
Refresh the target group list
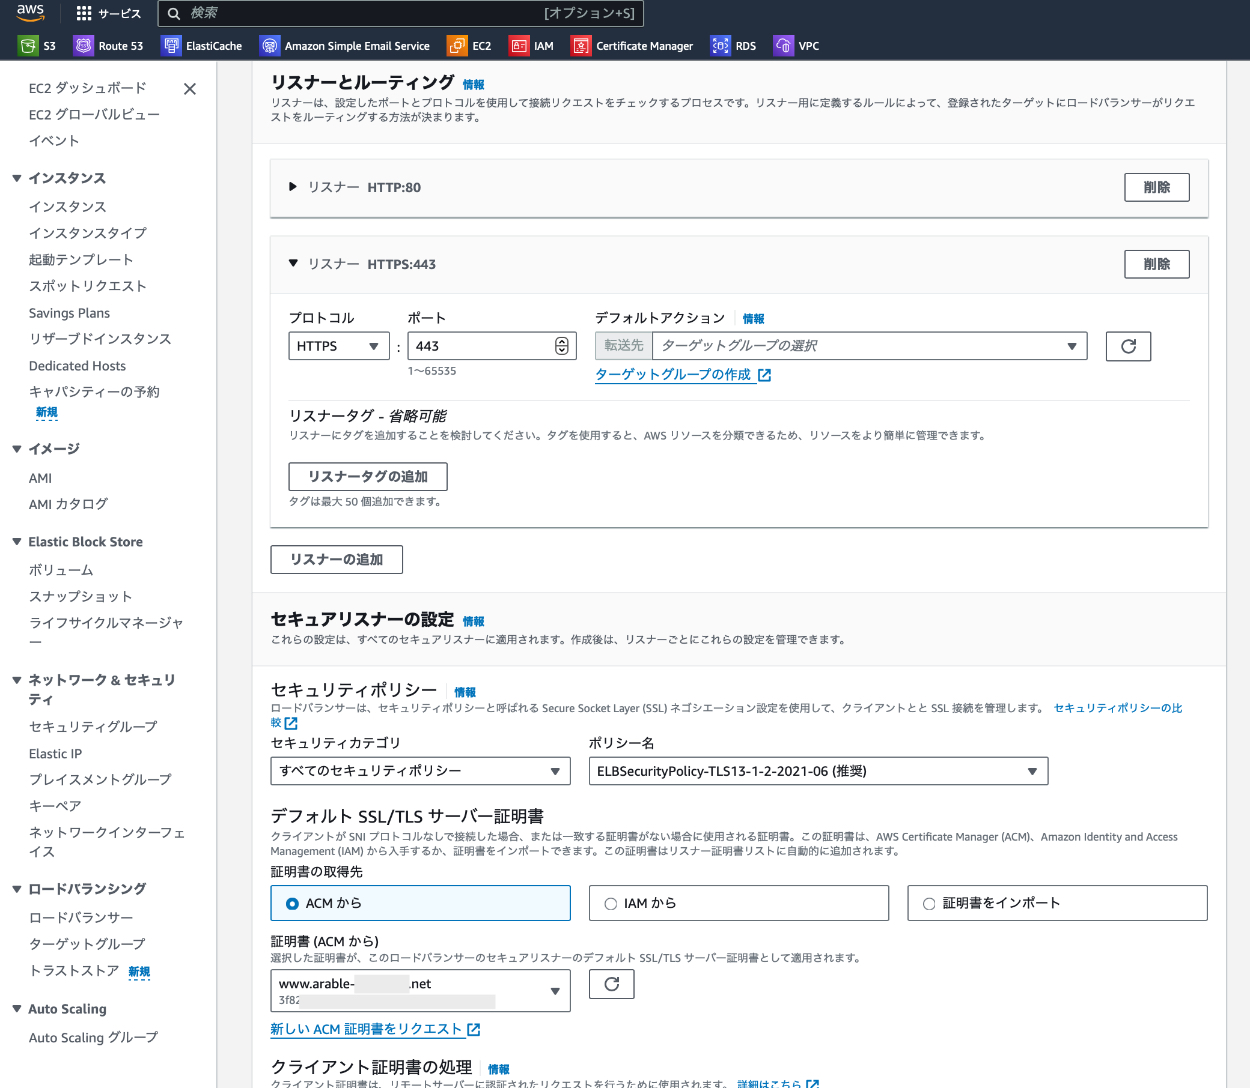point(1128,346)
